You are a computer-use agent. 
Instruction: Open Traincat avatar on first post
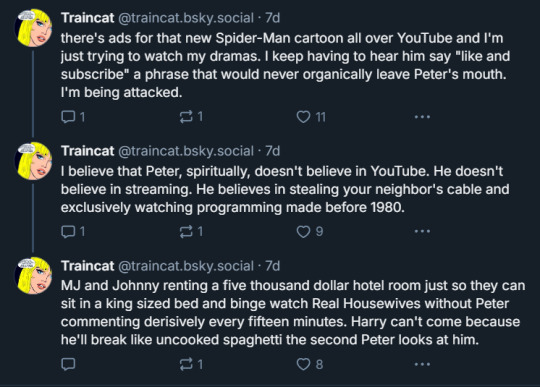coord(33,28)
